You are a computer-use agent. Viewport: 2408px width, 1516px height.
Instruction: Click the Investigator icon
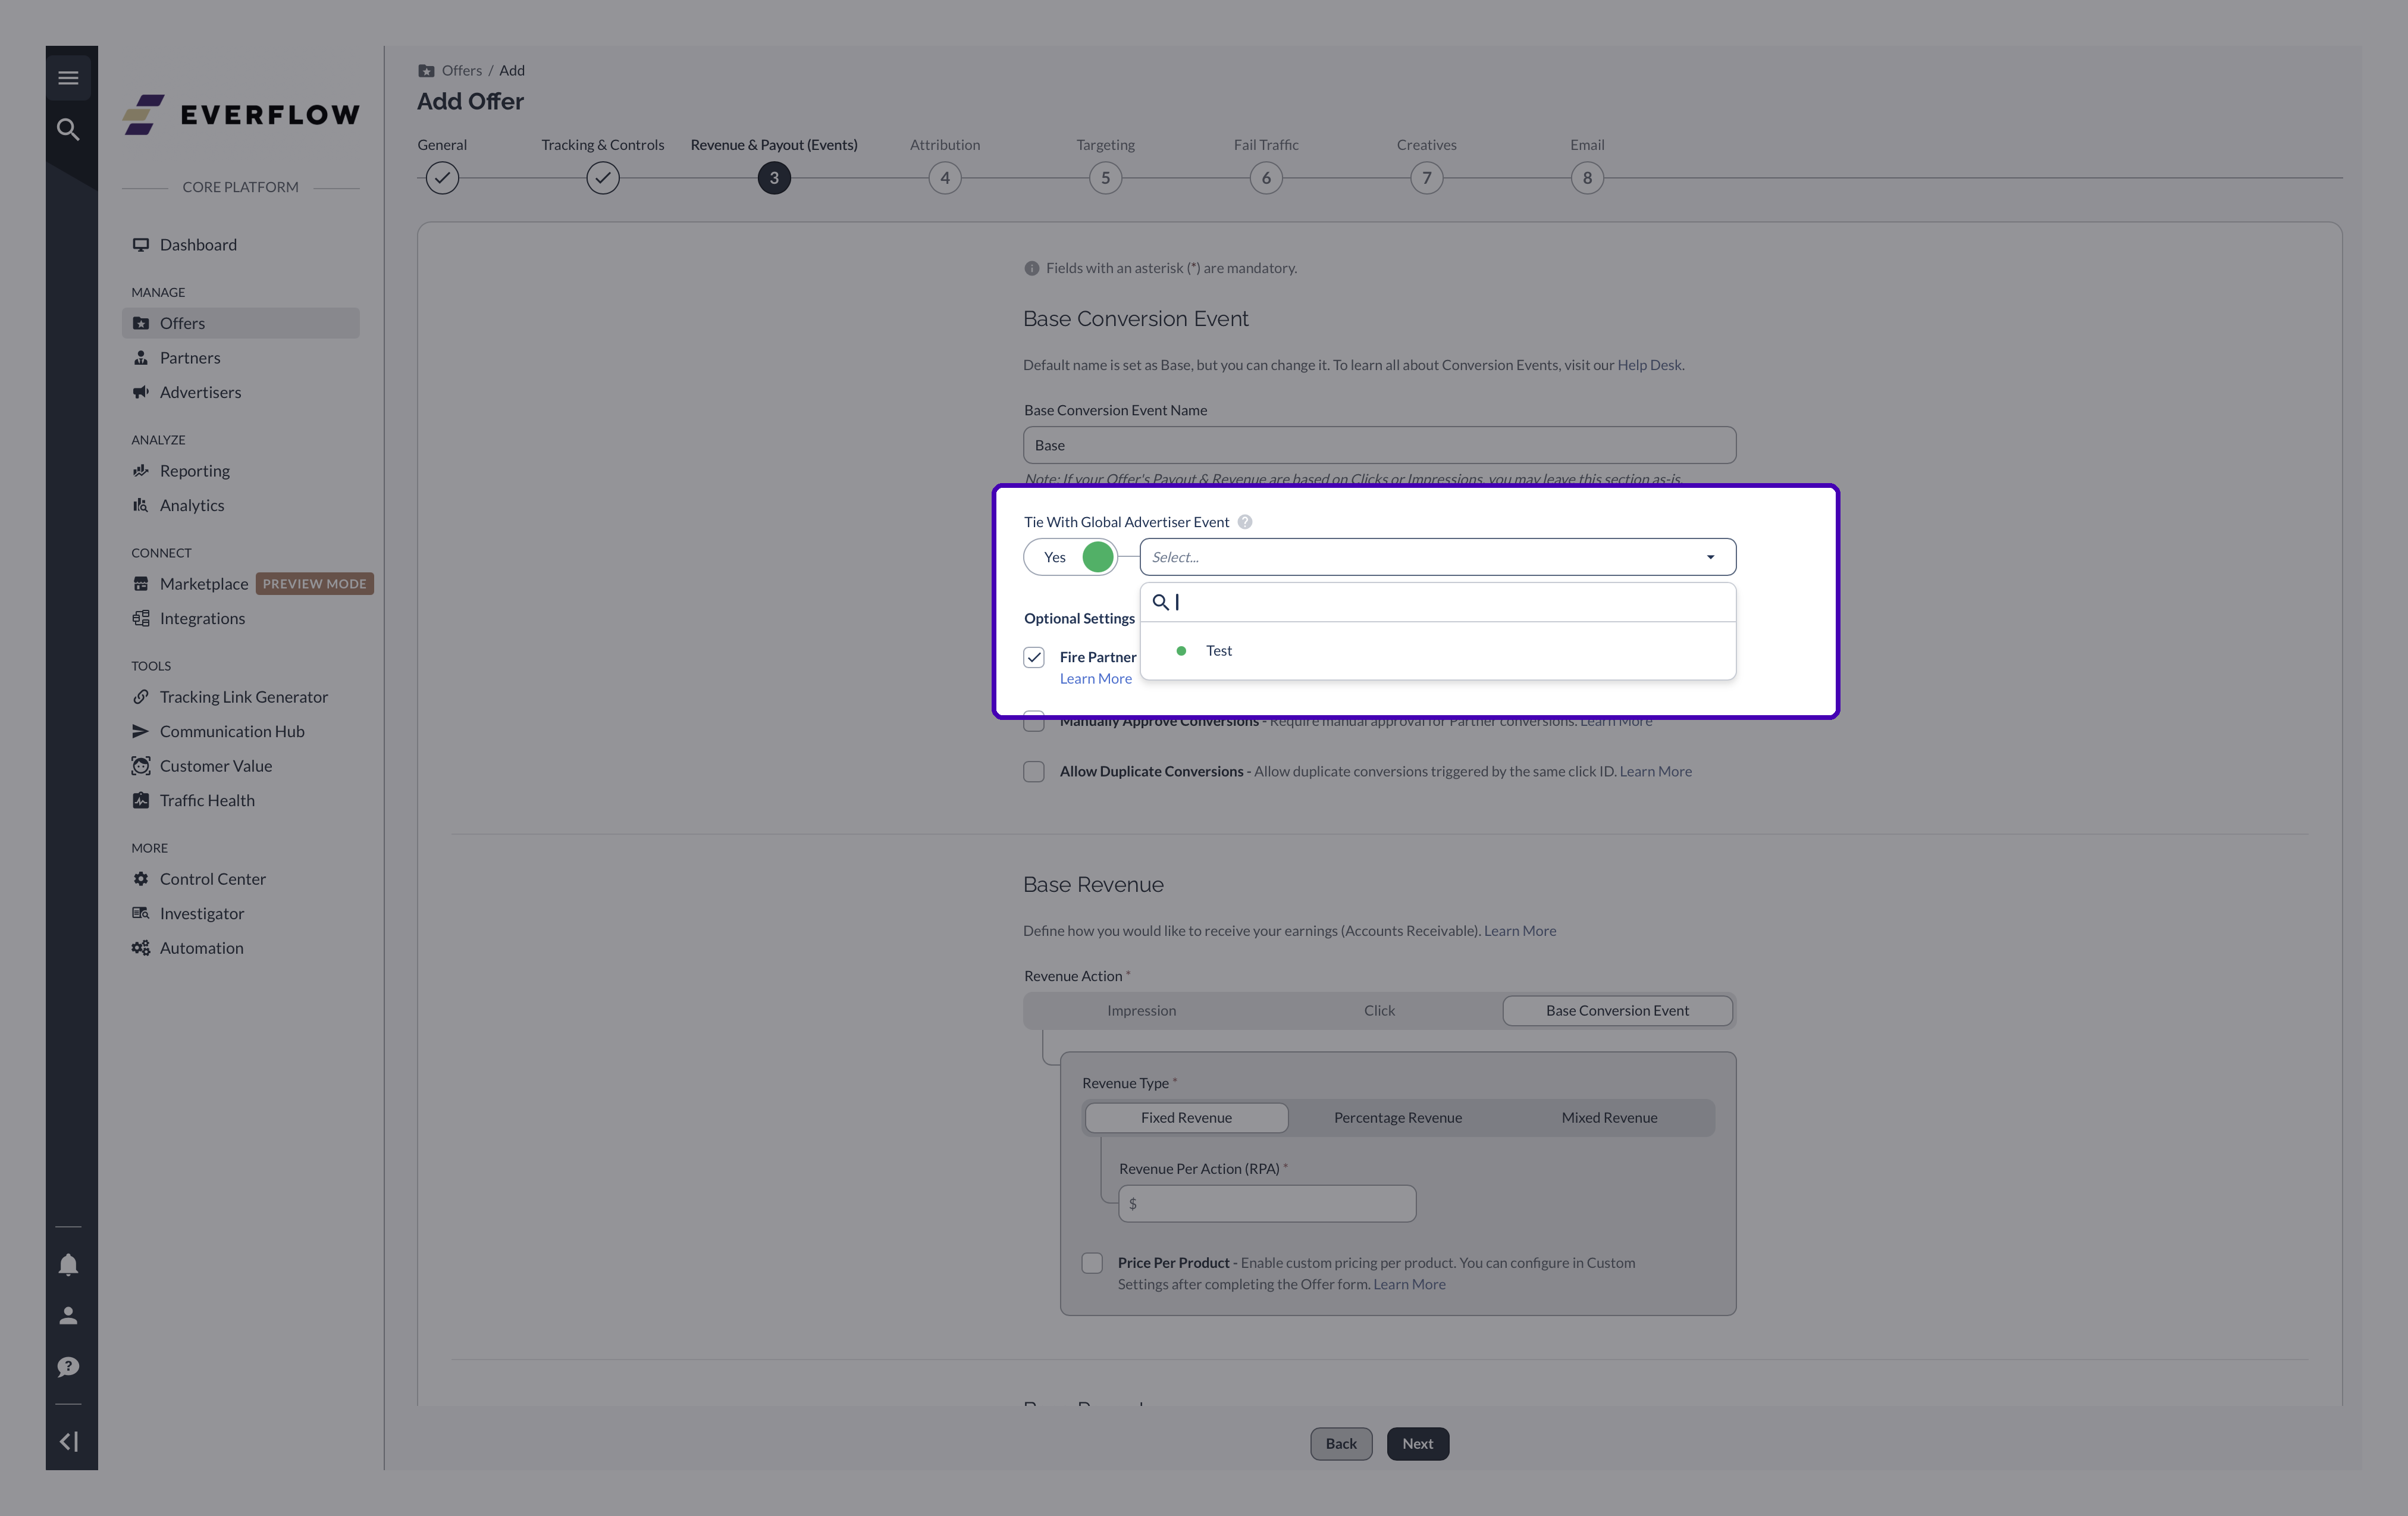point(141,914)
